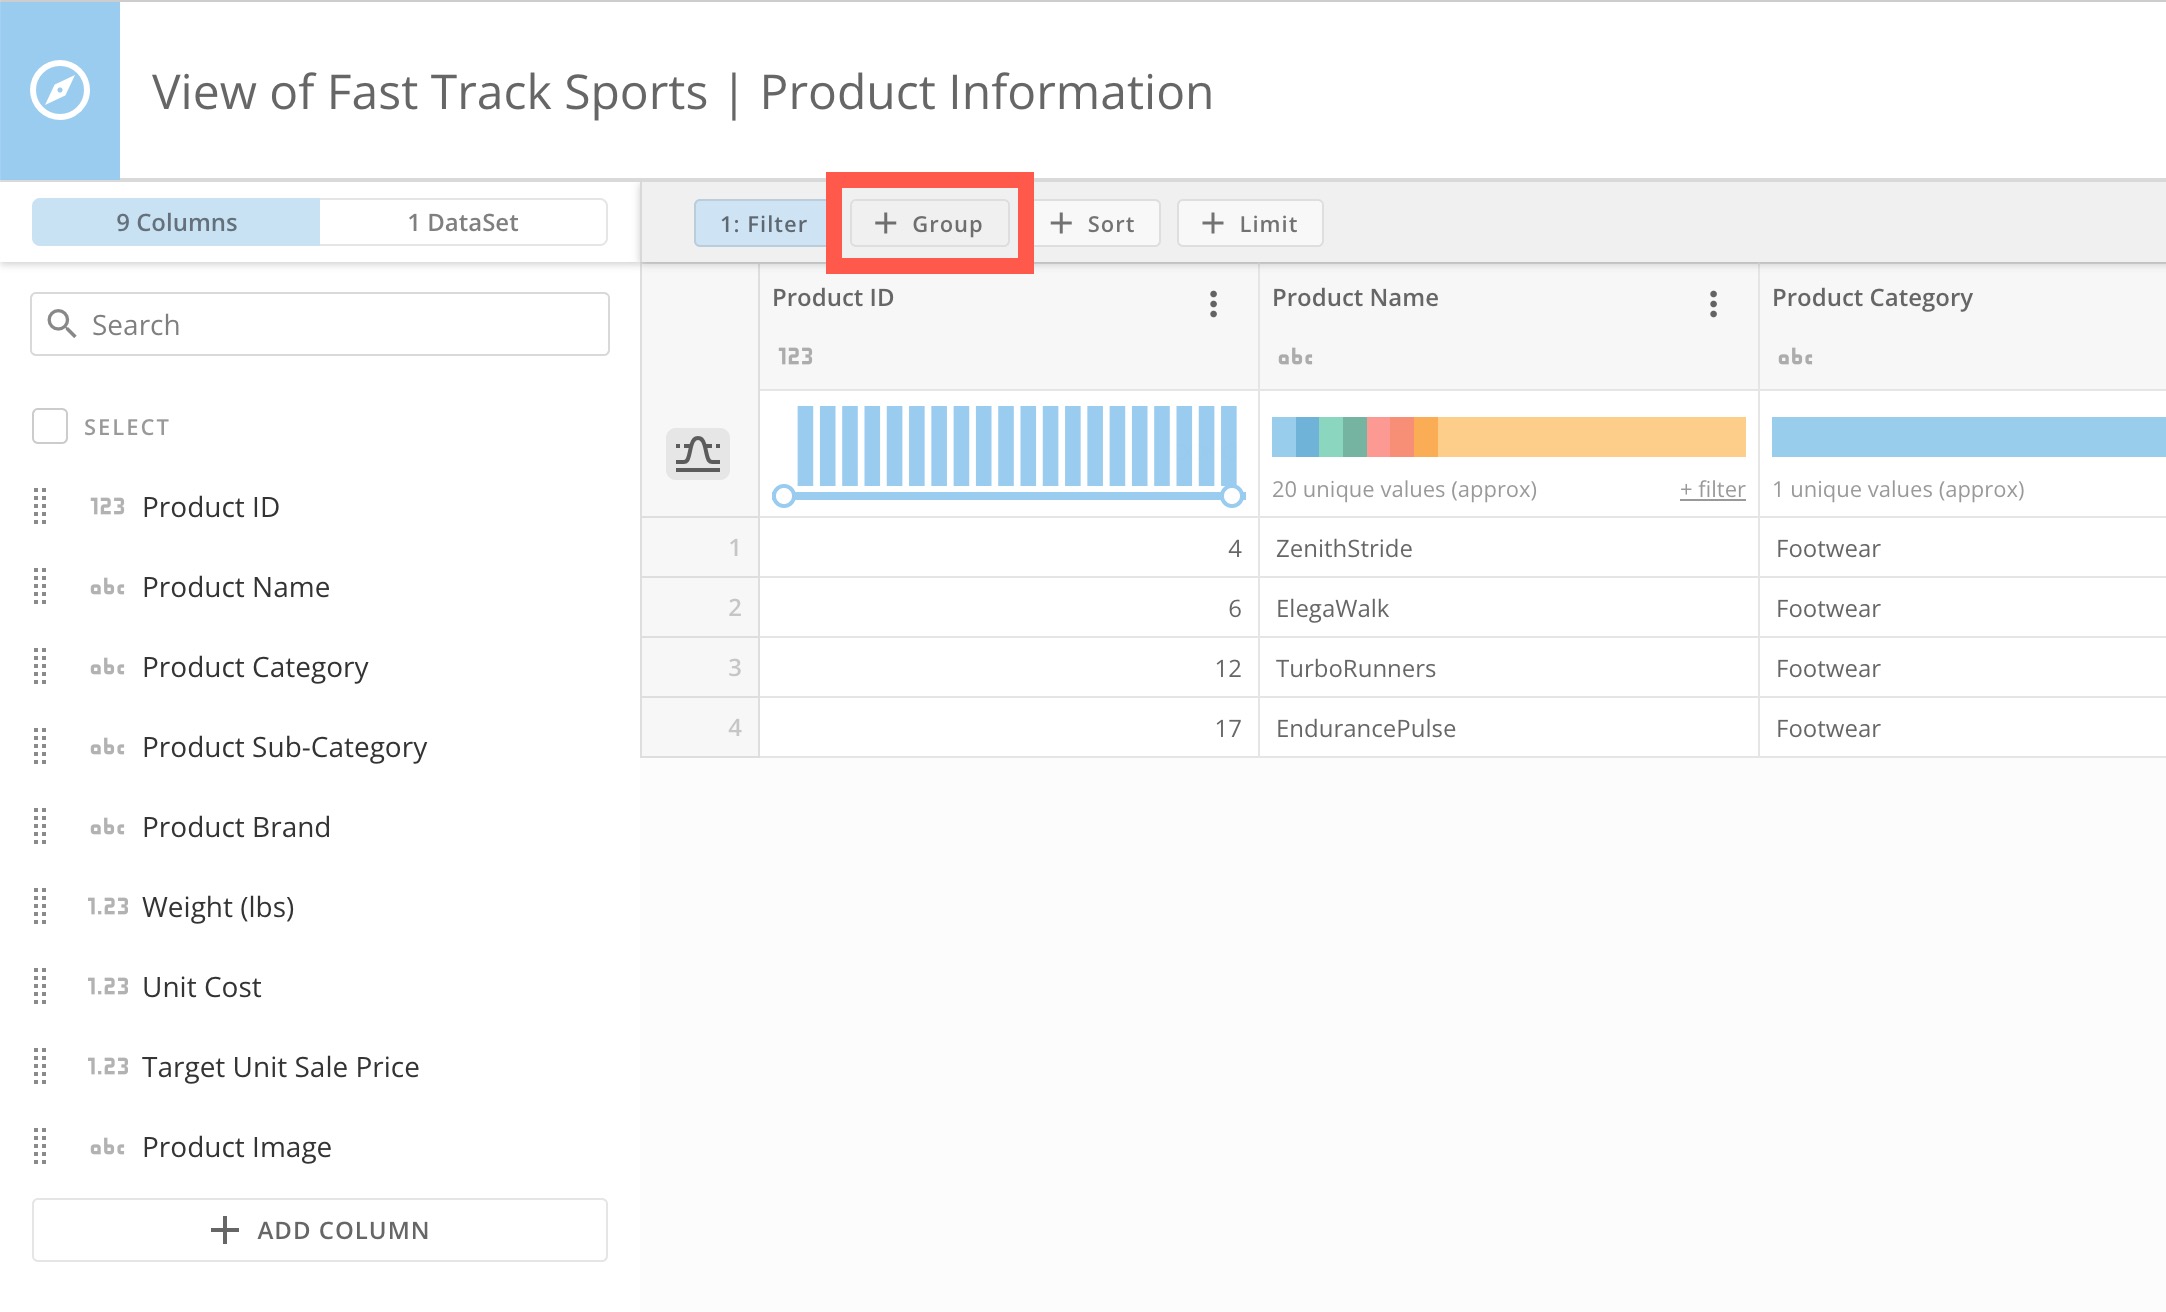Open the filter link under Product Name
Image resolution: width=2166 pixels, height=1312 pixels.
(1712, 489)
